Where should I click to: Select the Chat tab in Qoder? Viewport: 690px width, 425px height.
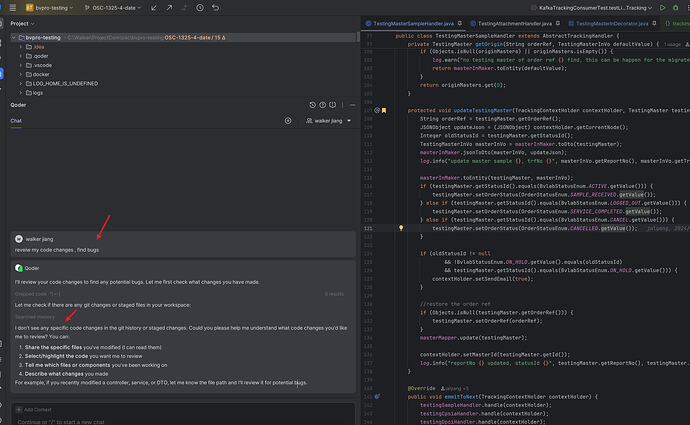tap(16, 121)
